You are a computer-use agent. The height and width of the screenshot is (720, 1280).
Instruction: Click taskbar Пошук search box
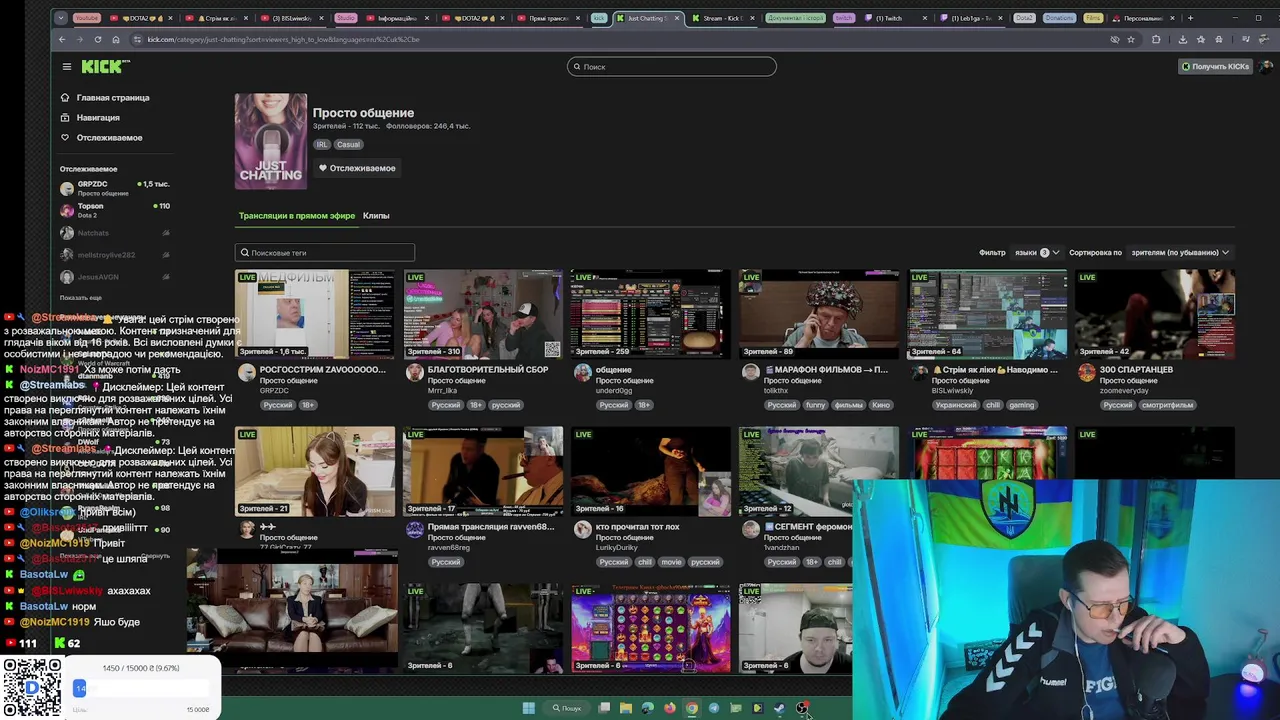point(566,708)
